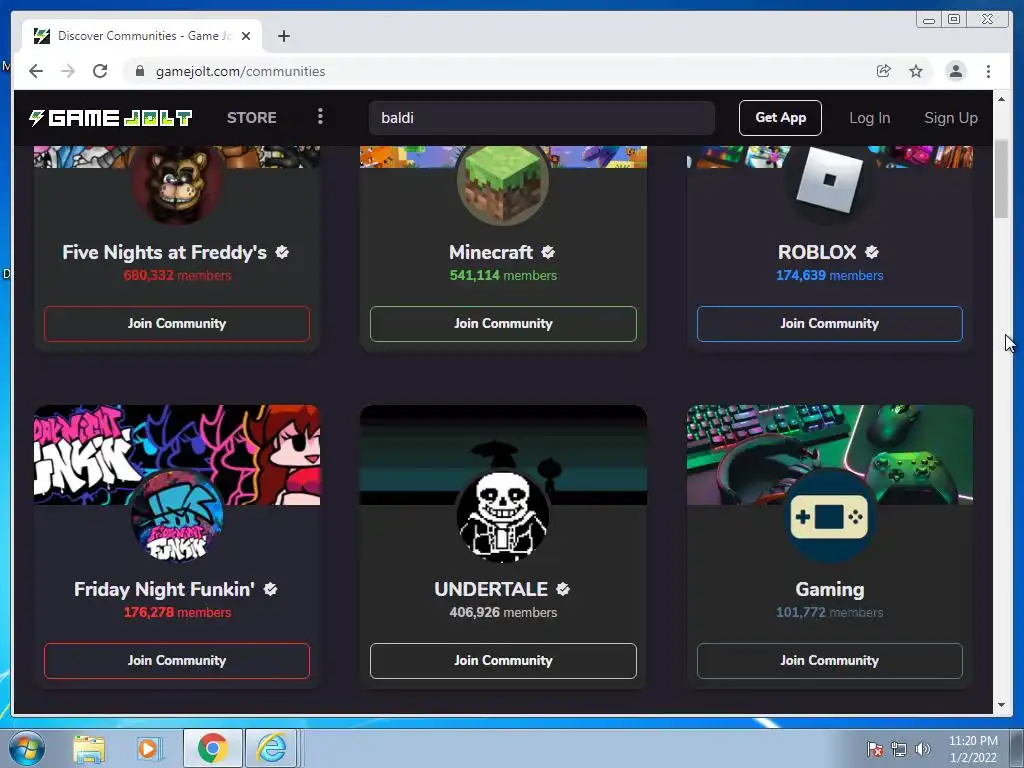Click '176,278 members' text
The image size is (1024, 768).
[x=177, y=613]
